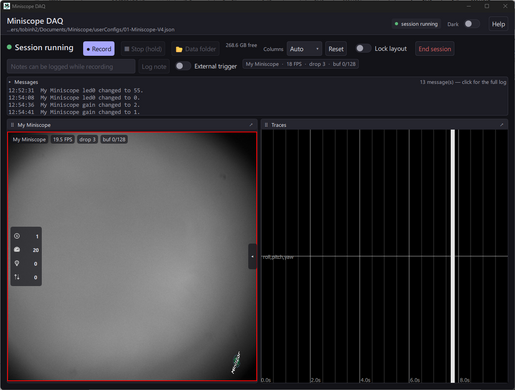Expand the Traces panel with arrow icon

point(501,125)
